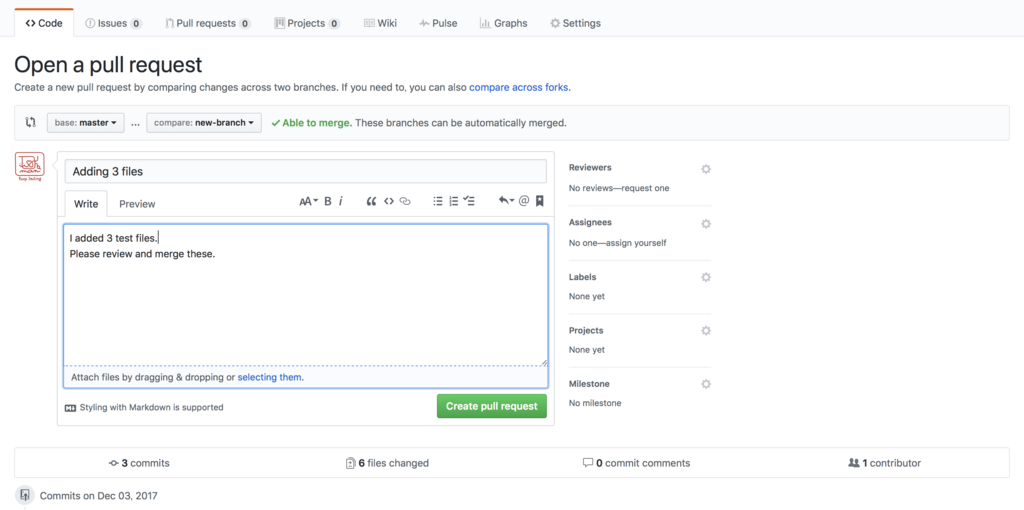This screenshot has height=510, width=1024.
Task: Insert a link
Action: click(405, 201)
